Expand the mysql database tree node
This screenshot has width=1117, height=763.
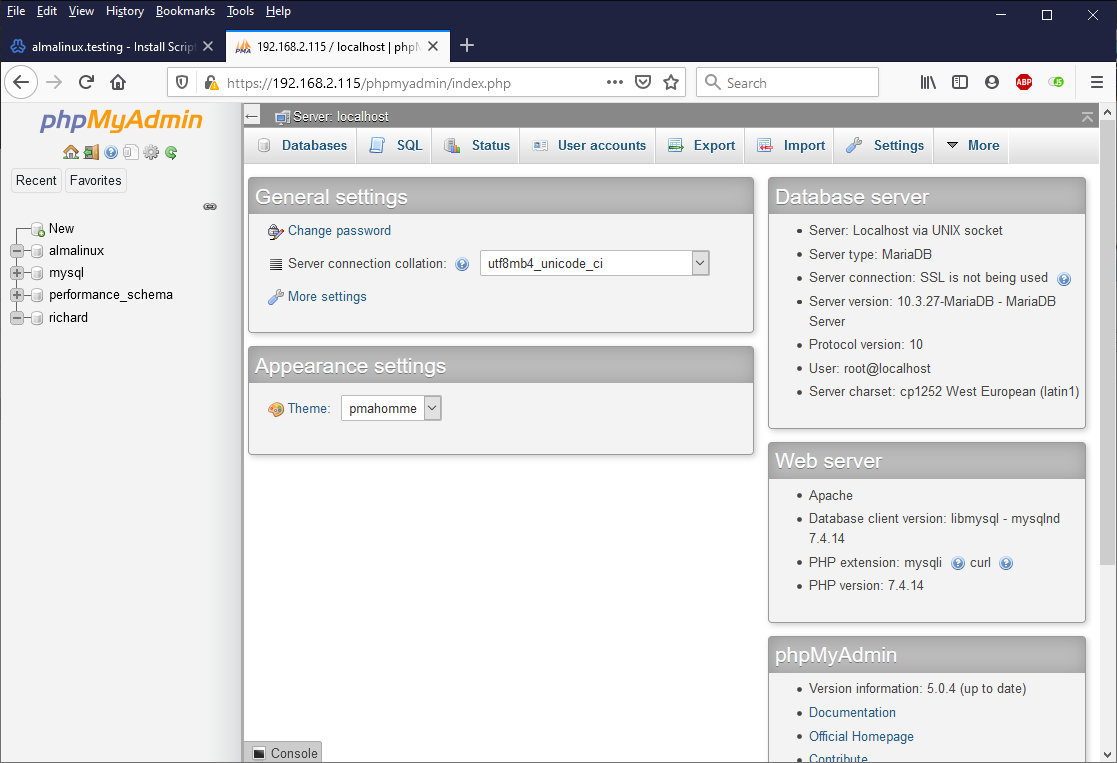tap(17, 273)
